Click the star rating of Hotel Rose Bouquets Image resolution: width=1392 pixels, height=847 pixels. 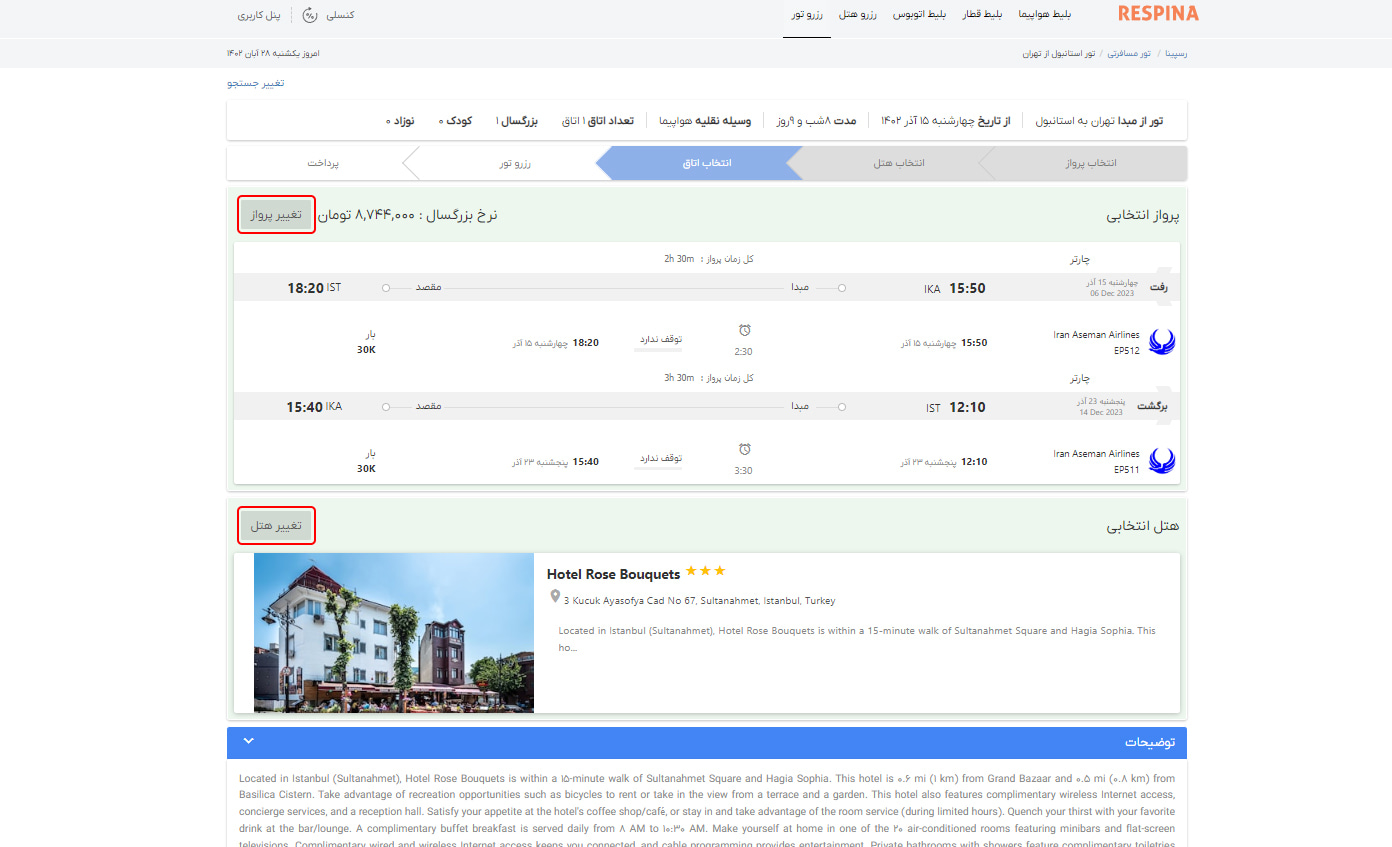706,572
